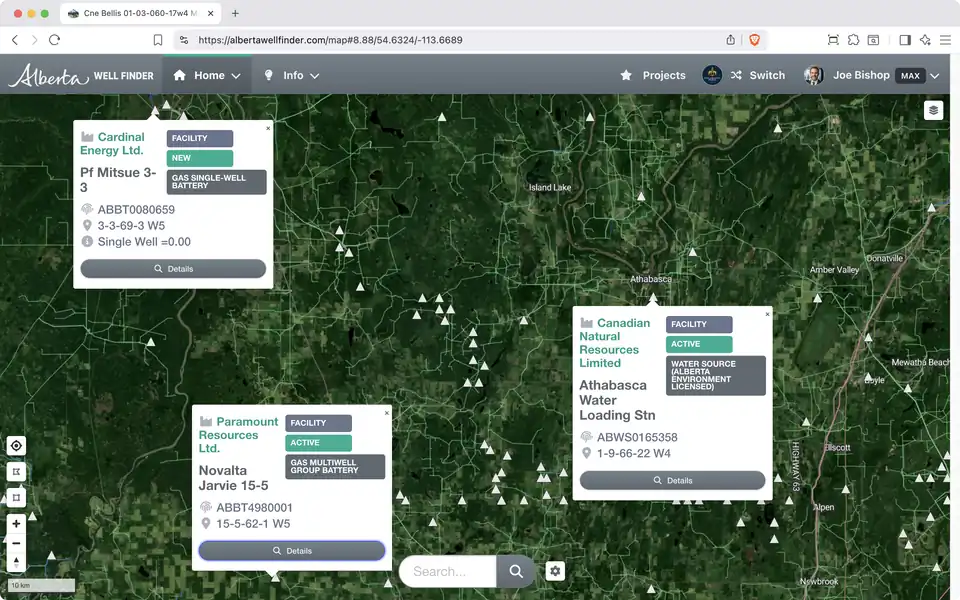Click the Projects star icon

click(626, 75)
